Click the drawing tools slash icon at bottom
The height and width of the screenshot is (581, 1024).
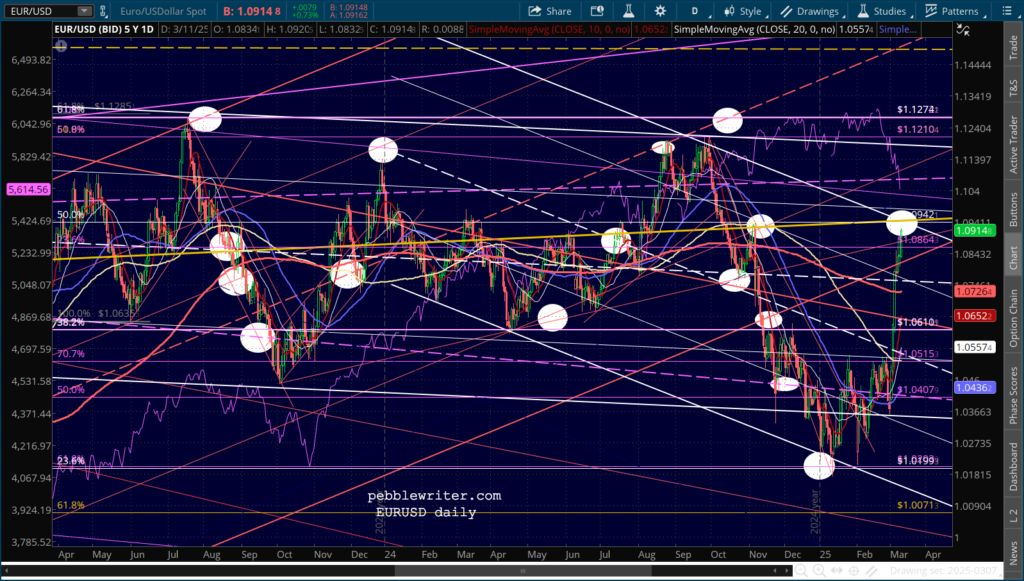(871, 571)
